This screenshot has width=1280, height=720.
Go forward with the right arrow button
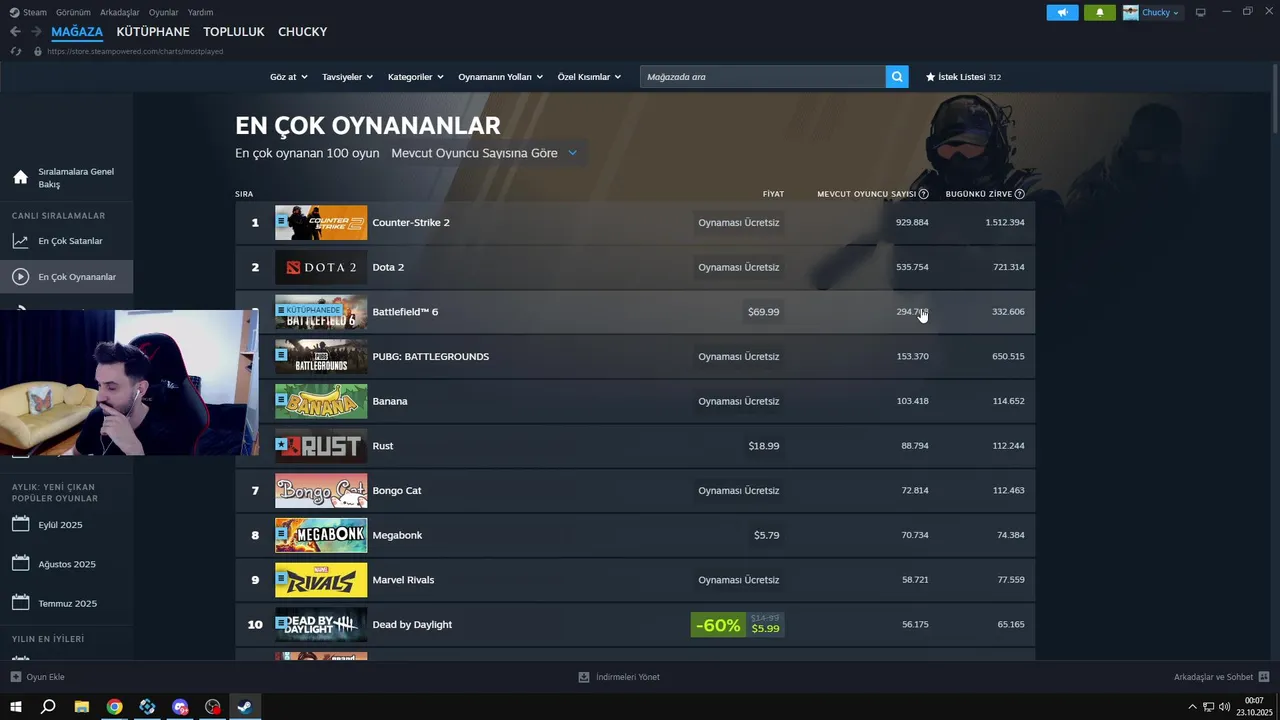pos(36,32)
